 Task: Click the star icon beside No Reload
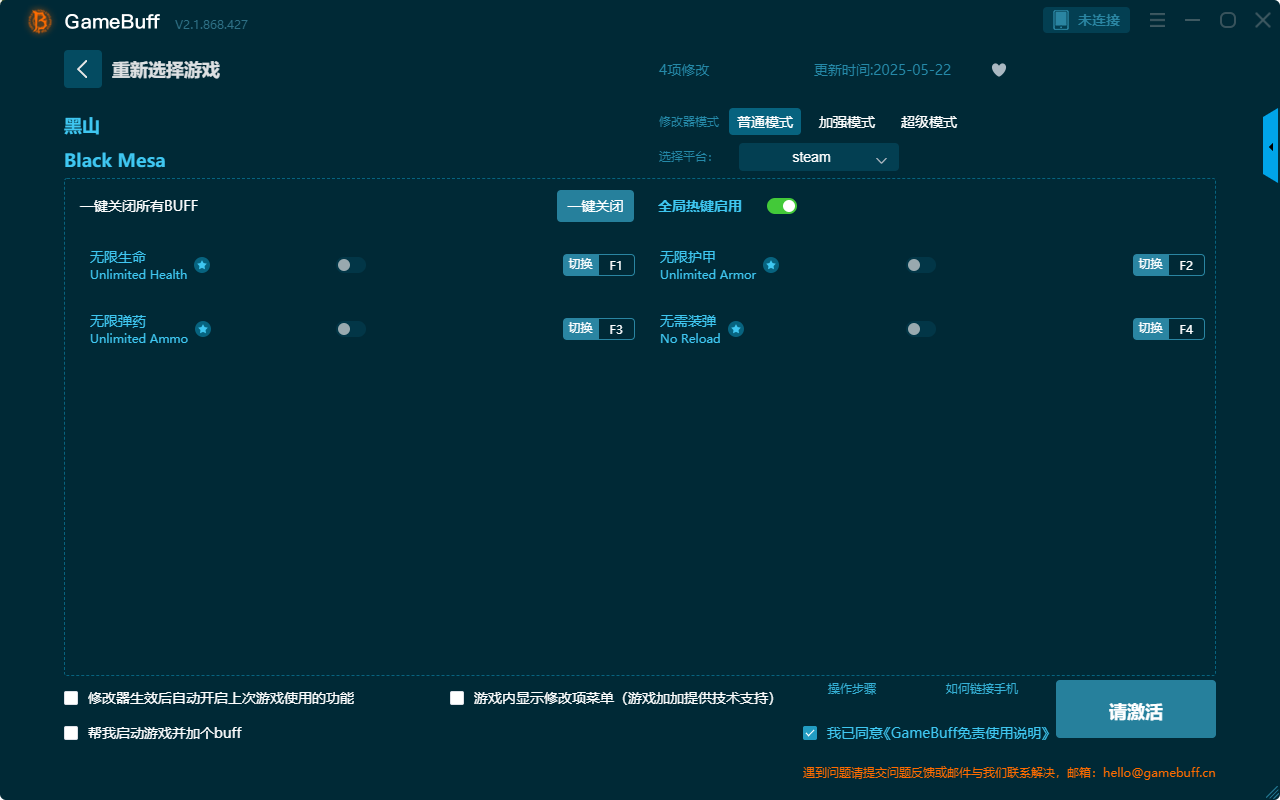735,329
